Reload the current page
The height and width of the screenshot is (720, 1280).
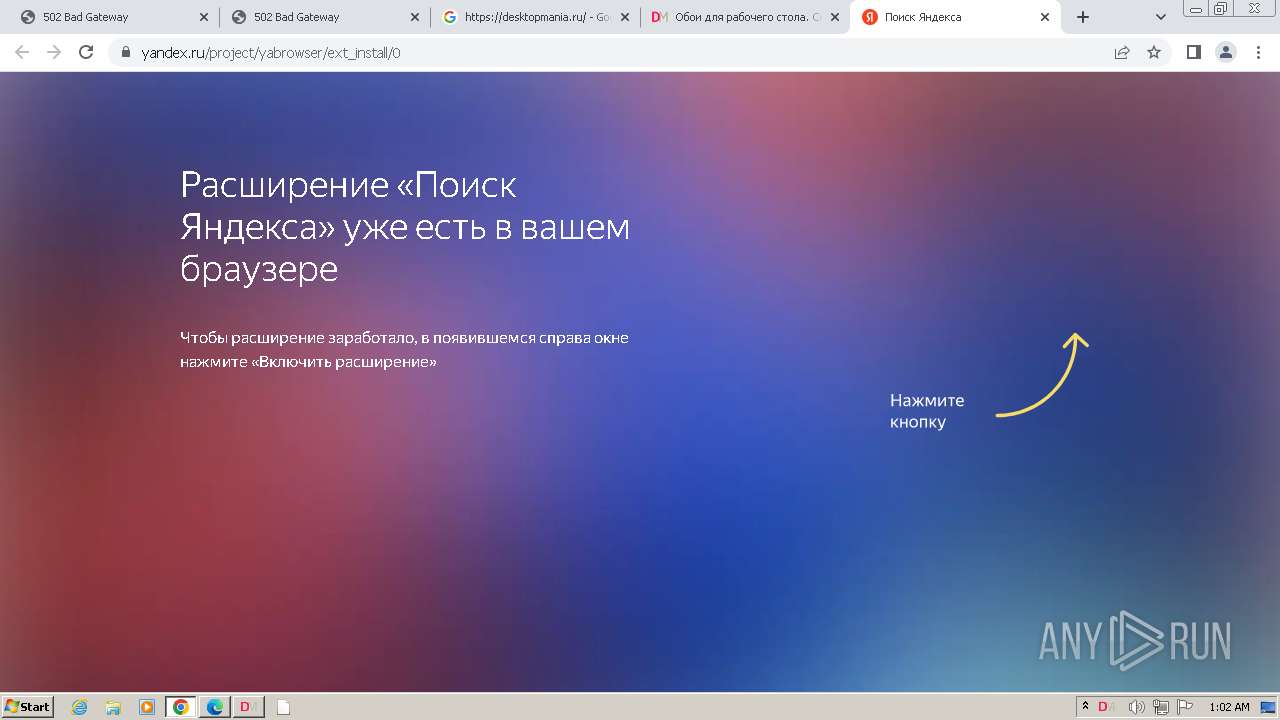[86, 52]
